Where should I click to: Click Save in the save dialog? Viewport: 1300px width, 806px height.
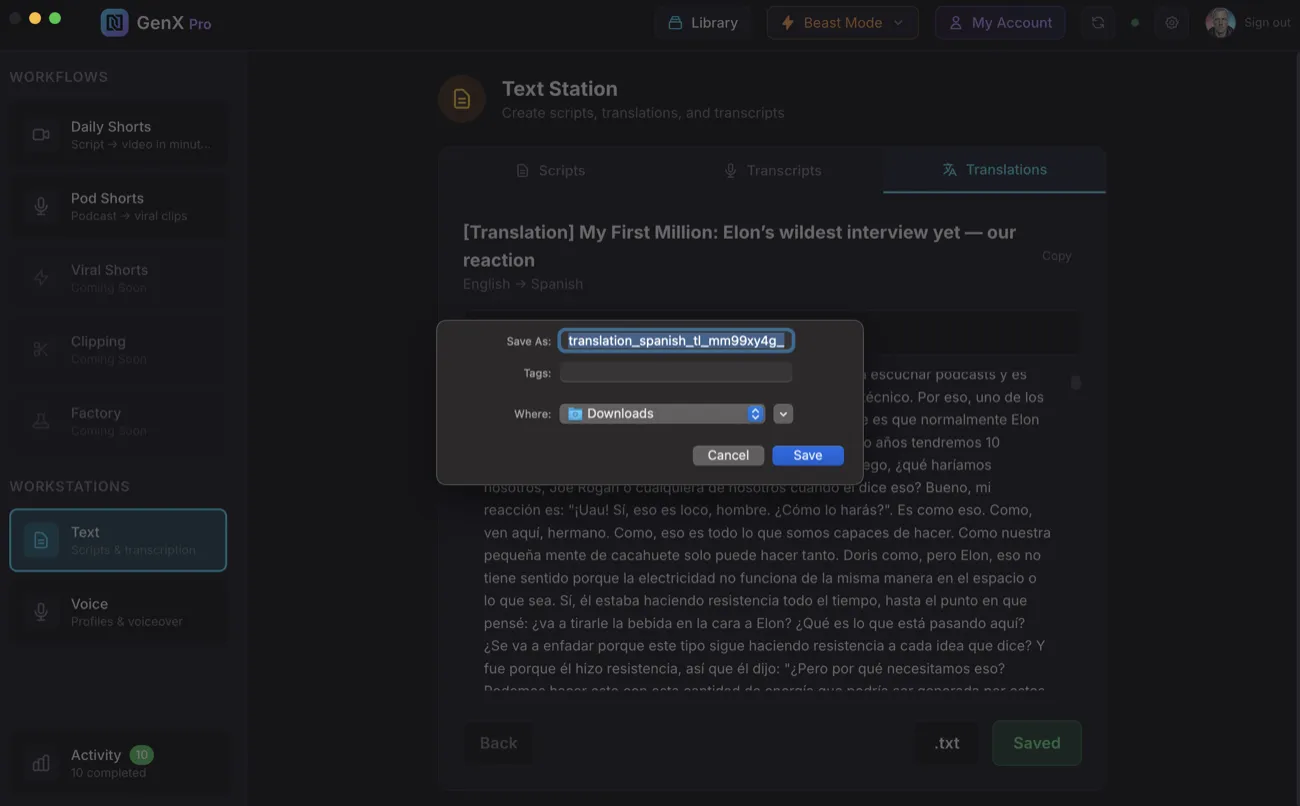[x=807, y=454]
